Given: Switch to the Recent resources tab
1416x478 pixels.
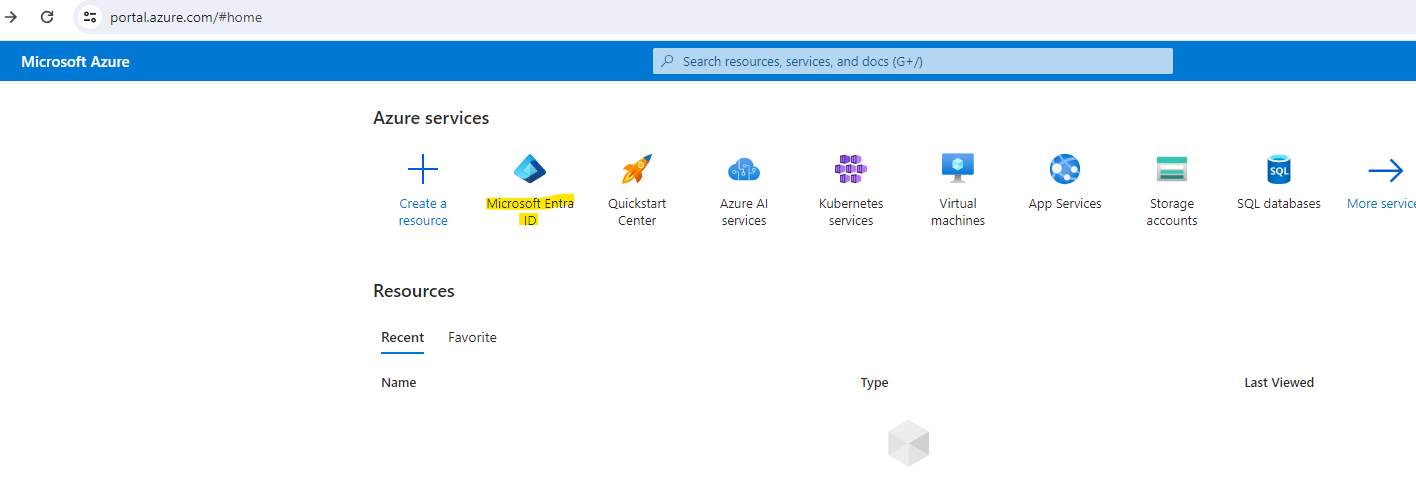Looking at the screenshot, I should [x=402, y=338].
